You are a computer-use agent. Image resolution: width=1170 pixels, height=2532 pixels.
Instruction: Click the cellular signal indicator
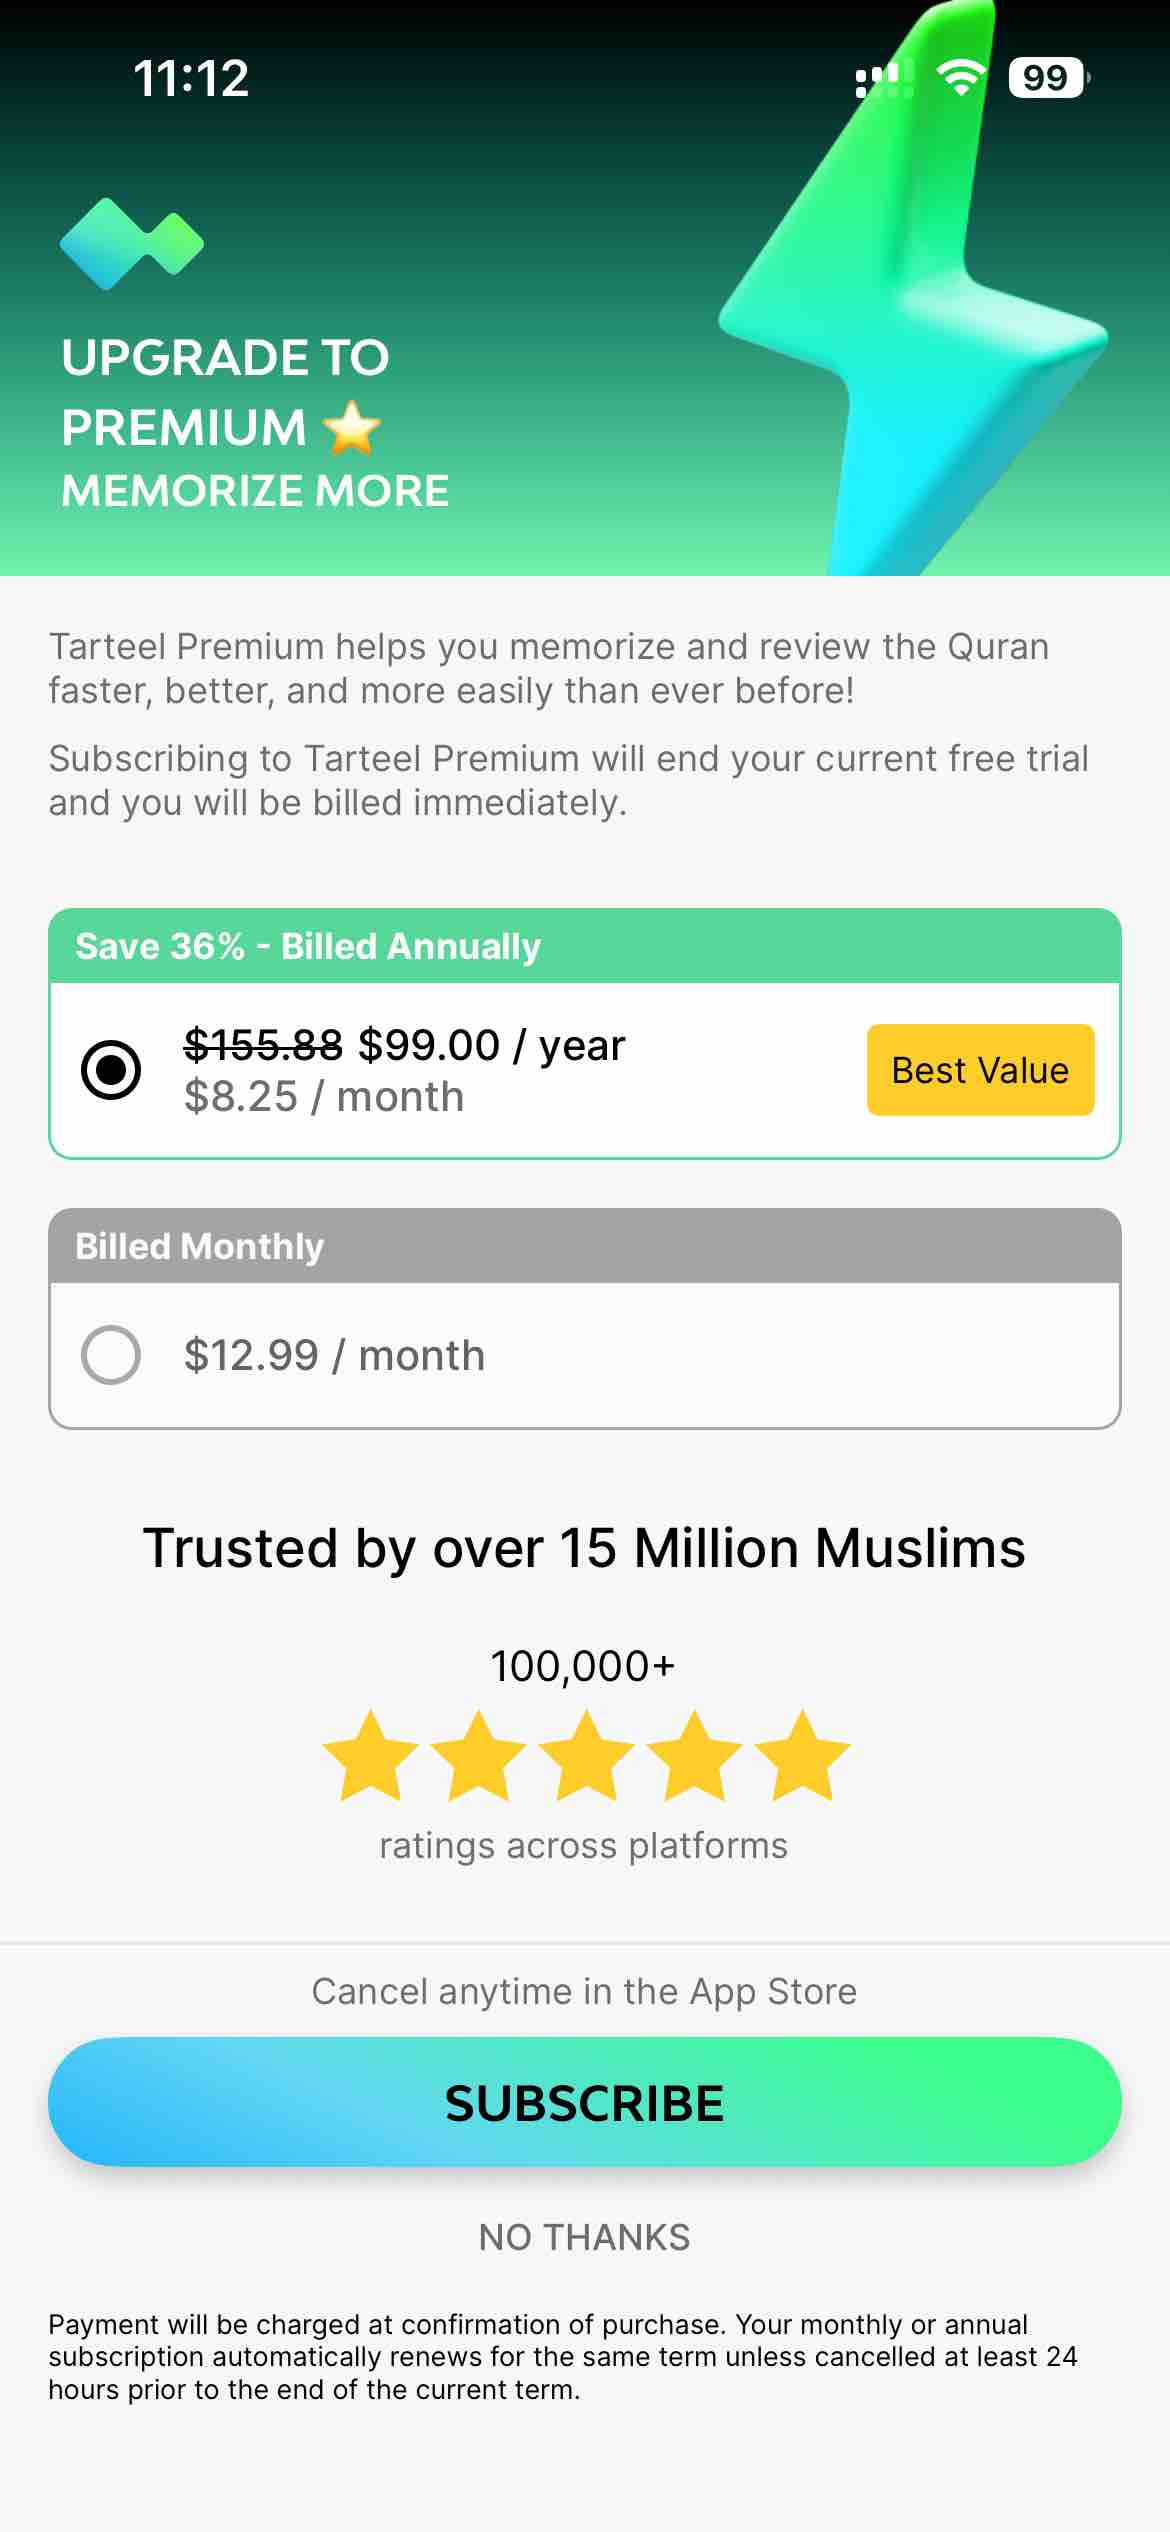882,77
